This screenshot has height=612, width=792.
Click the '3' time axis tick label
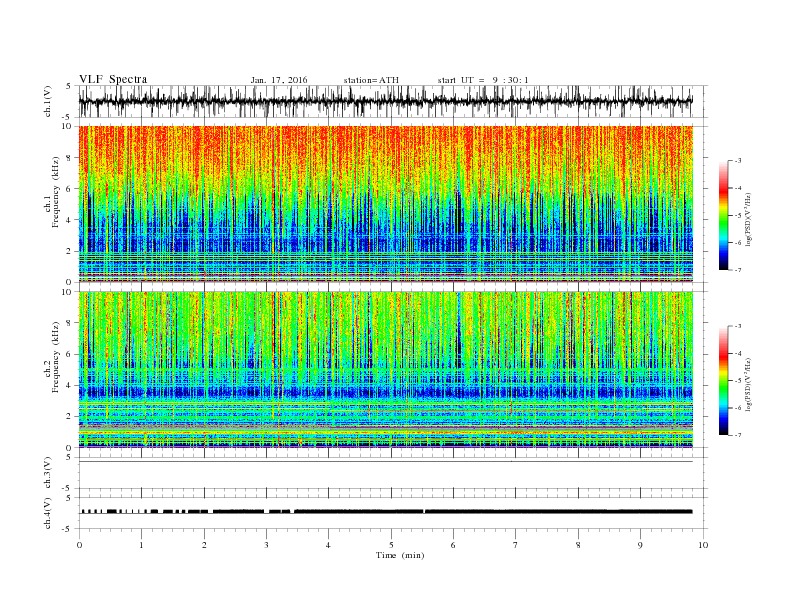[x=267, y=545]
